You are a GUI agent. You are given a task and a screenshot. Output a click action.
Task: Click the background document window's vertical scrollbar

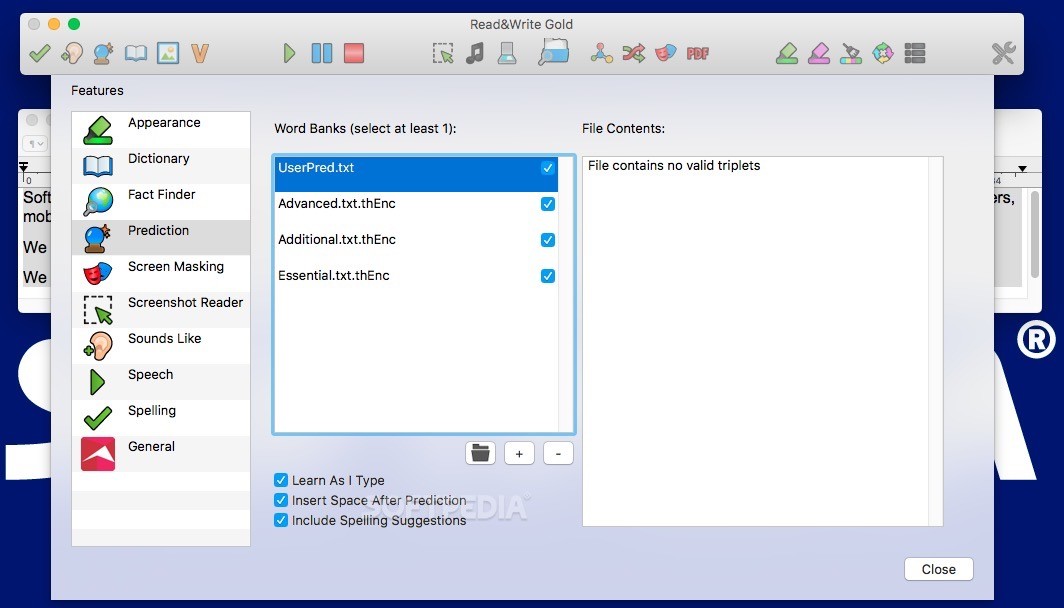coord(1034,236)
